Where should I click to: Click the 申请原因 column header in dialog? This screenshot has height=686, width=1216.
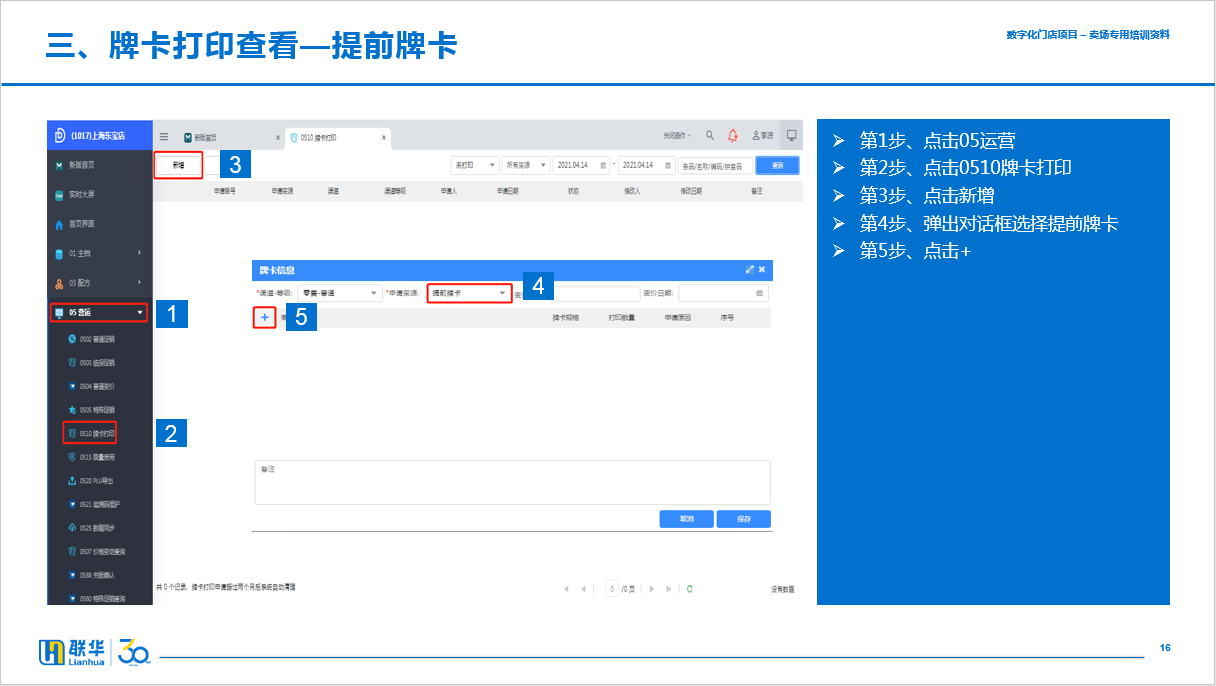pos(678,317)
